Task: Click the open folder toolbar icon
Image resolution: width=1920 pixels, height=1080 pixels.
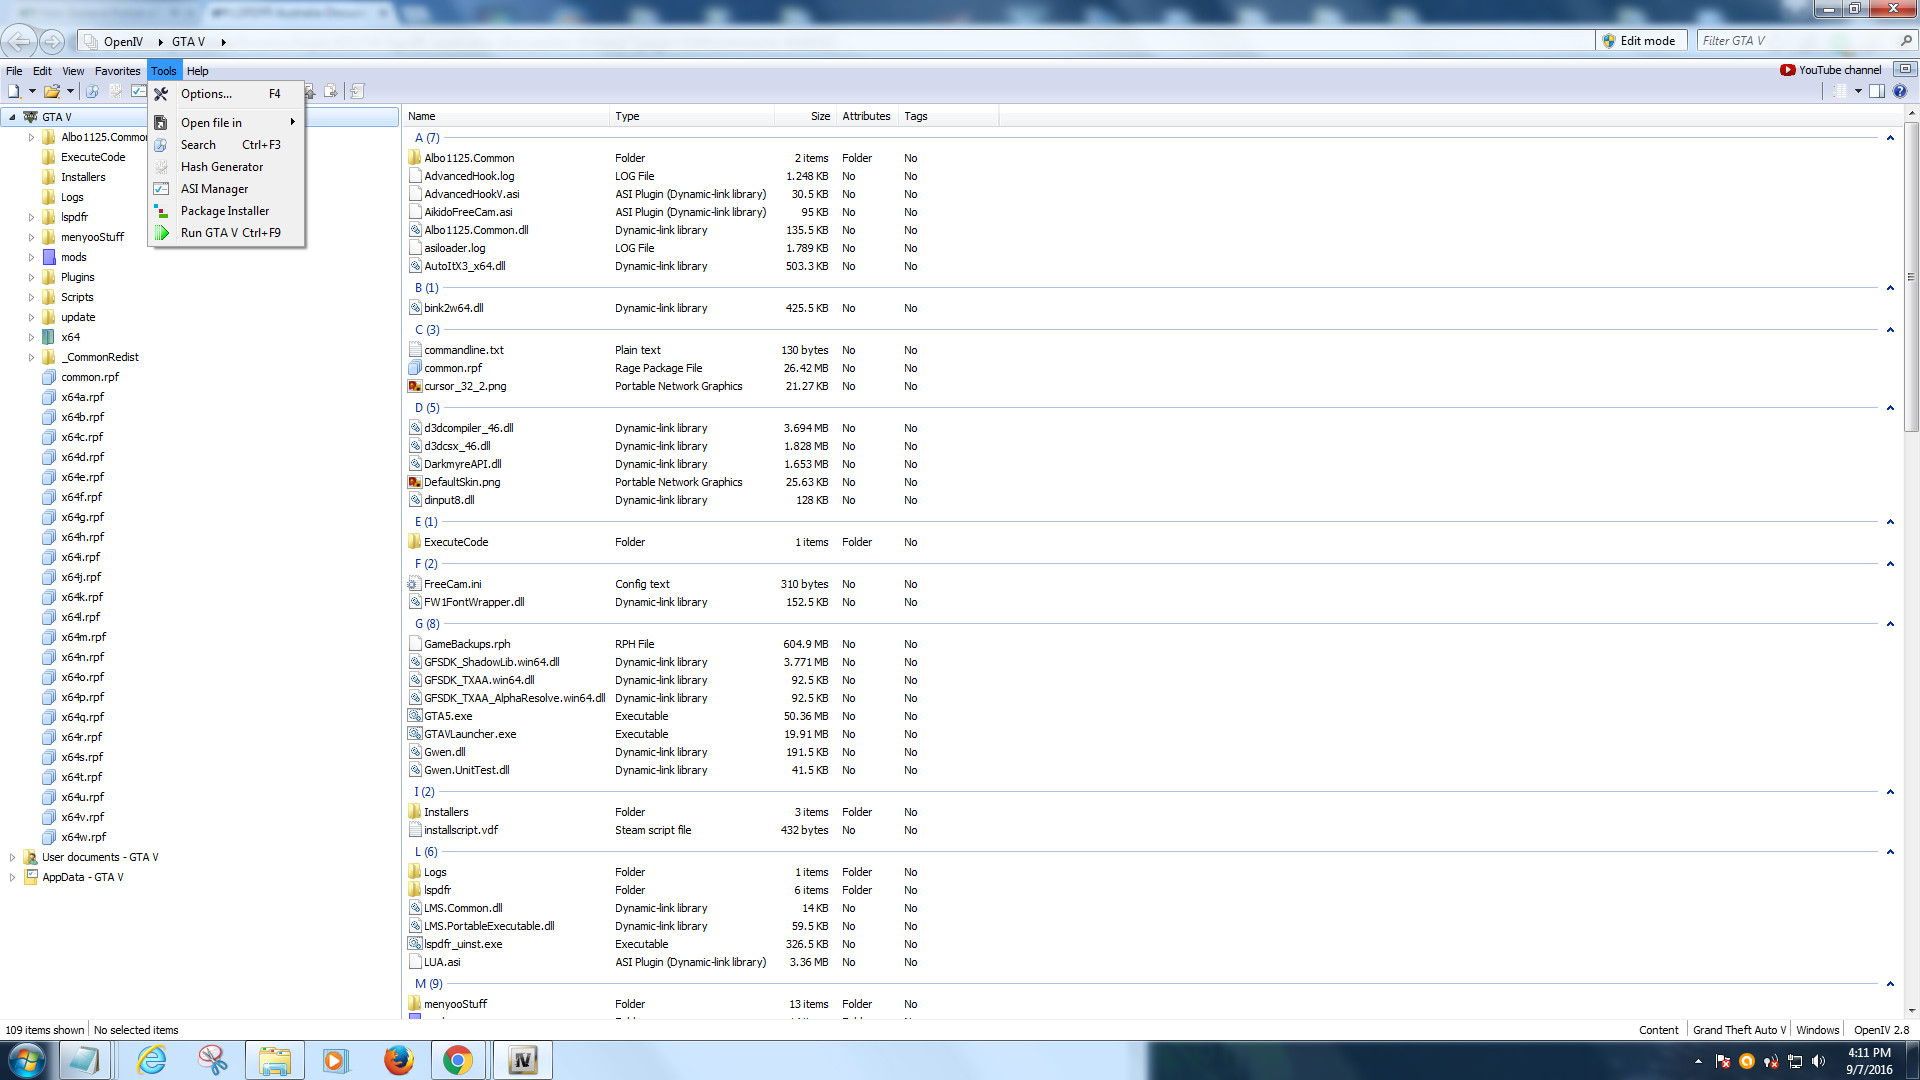Action: pos(52,91)
